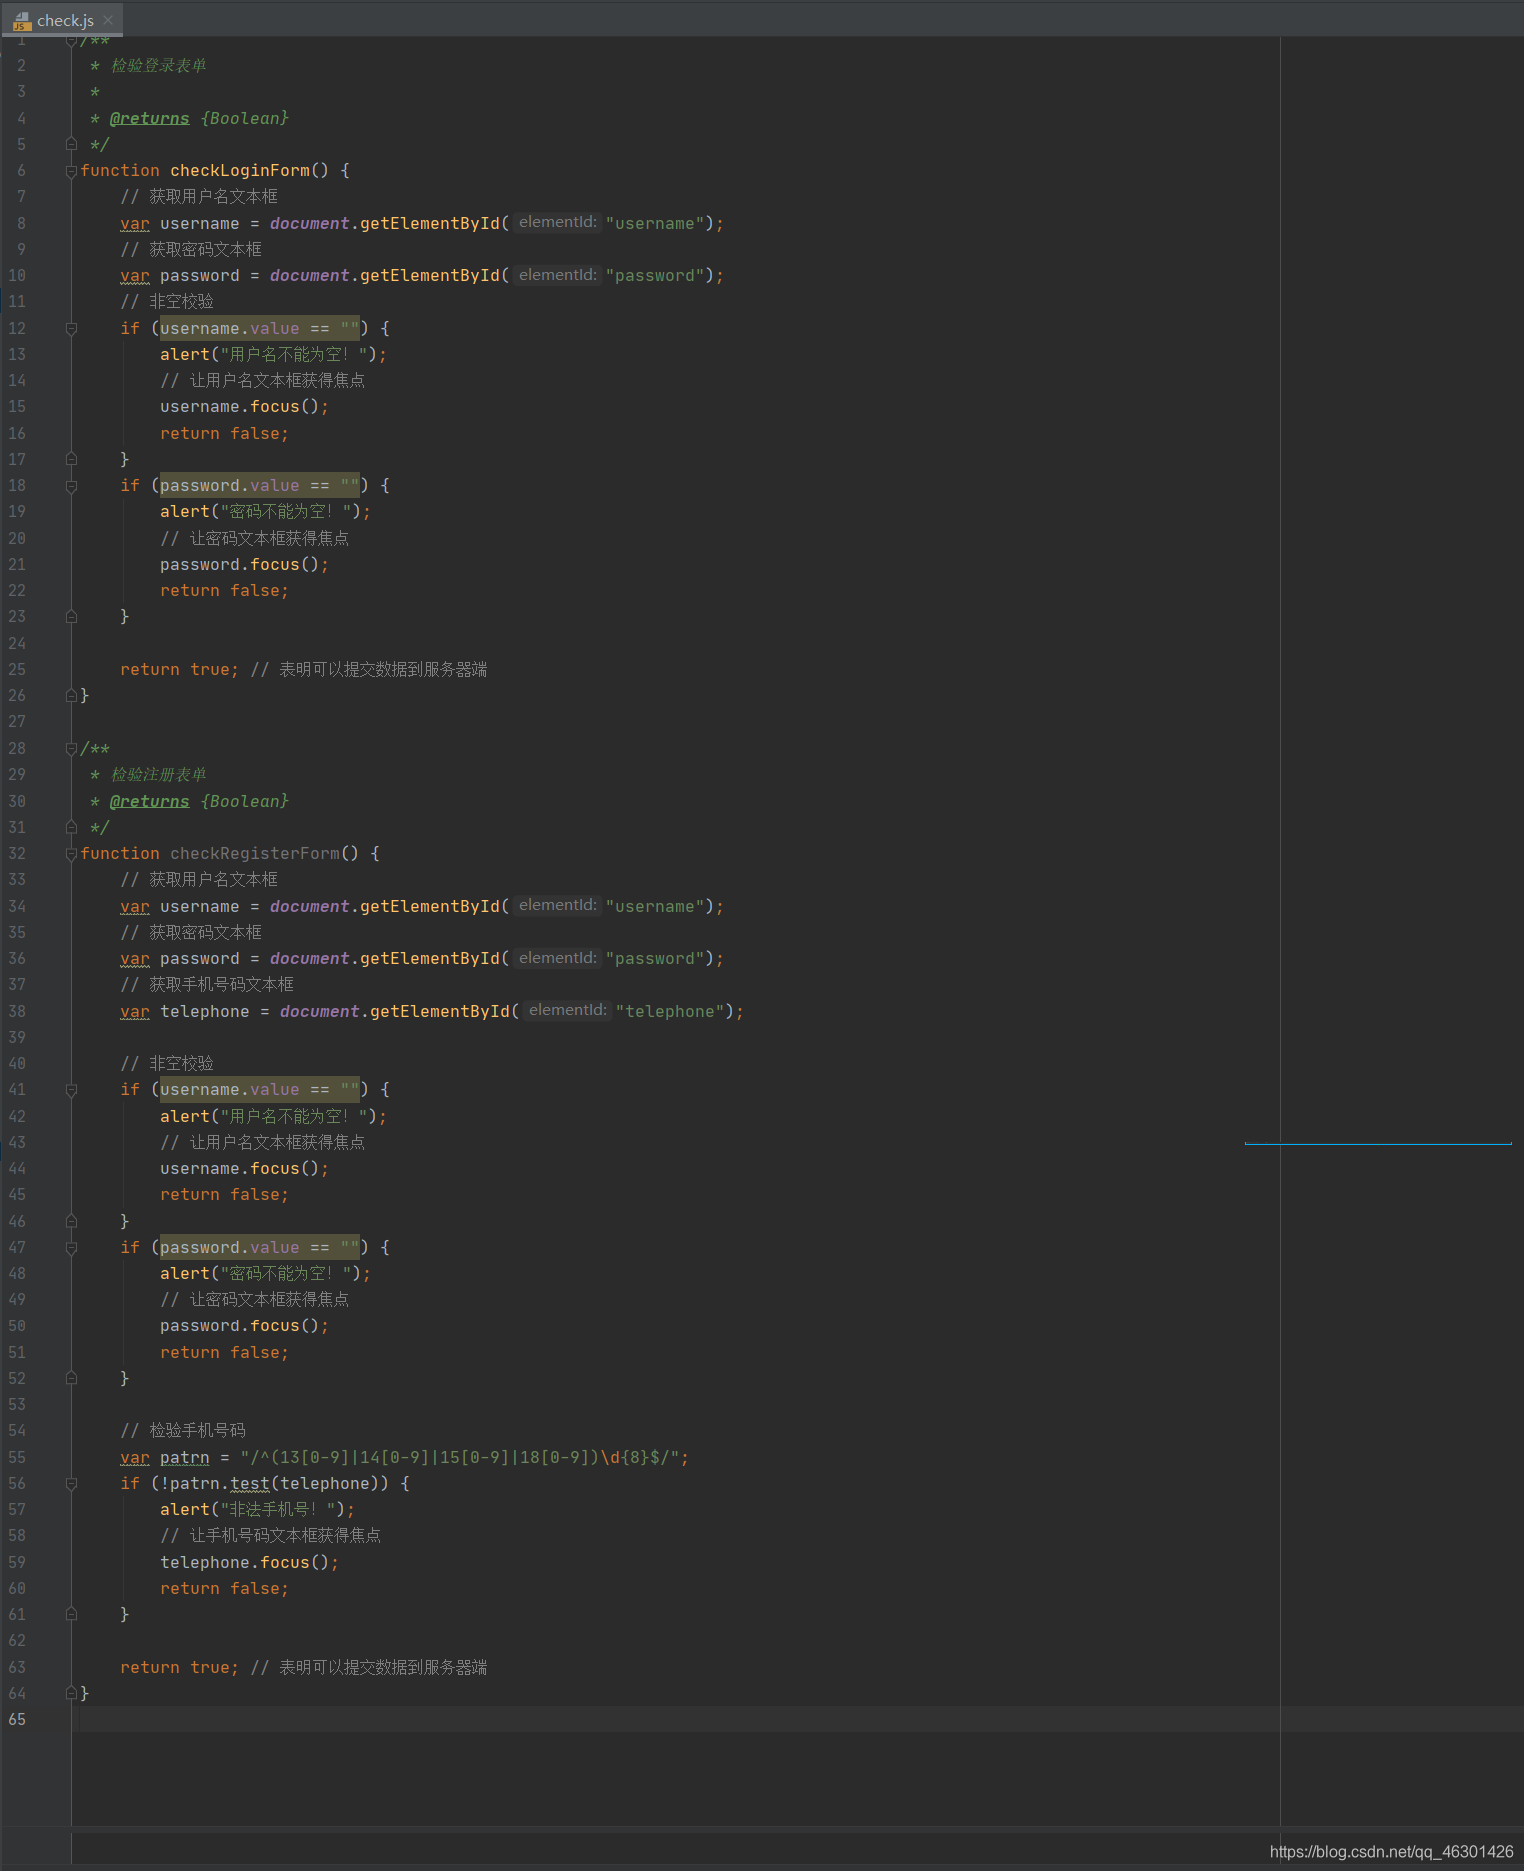
Task: Click line number 25 in the gutter
Action: 17,669
